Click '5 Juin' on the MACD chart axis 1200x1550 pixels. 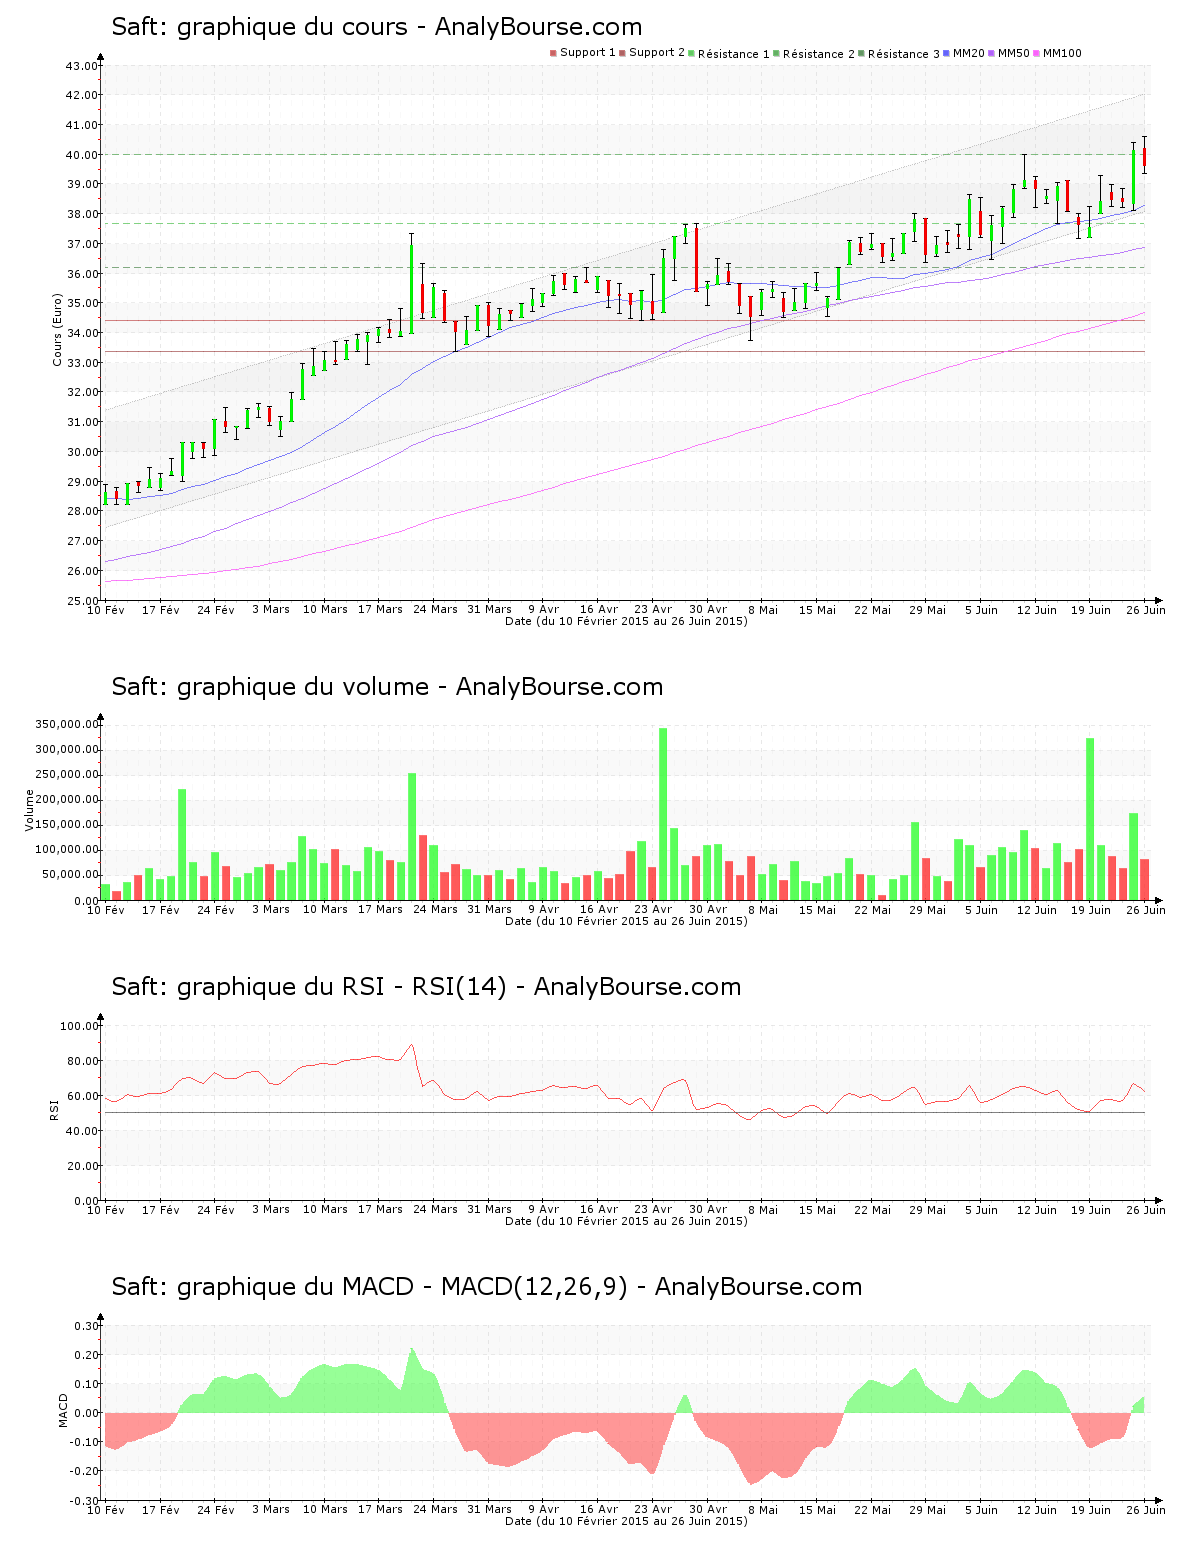(981, 1510)
